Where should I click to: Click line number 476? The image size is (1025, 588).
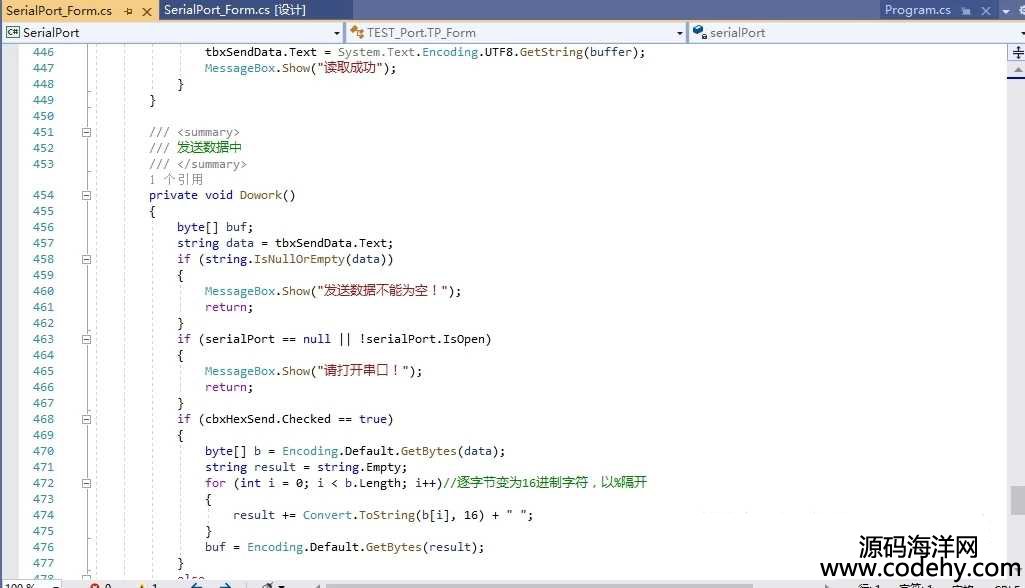pos(43,547)
